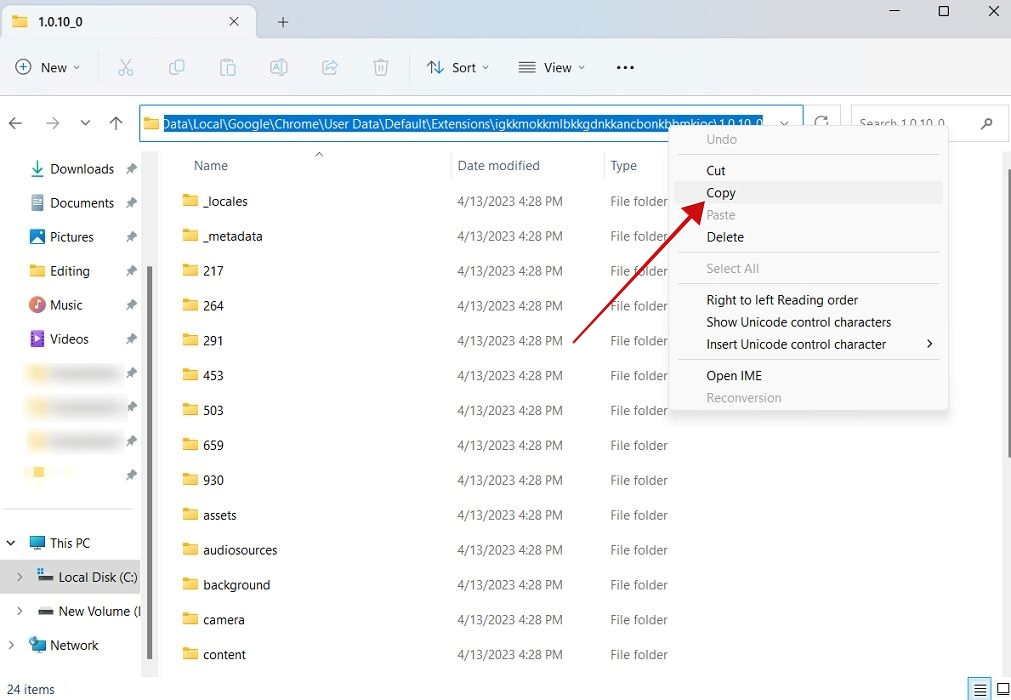
Task: Click the Delete trash icon
Action: point(380,67)
